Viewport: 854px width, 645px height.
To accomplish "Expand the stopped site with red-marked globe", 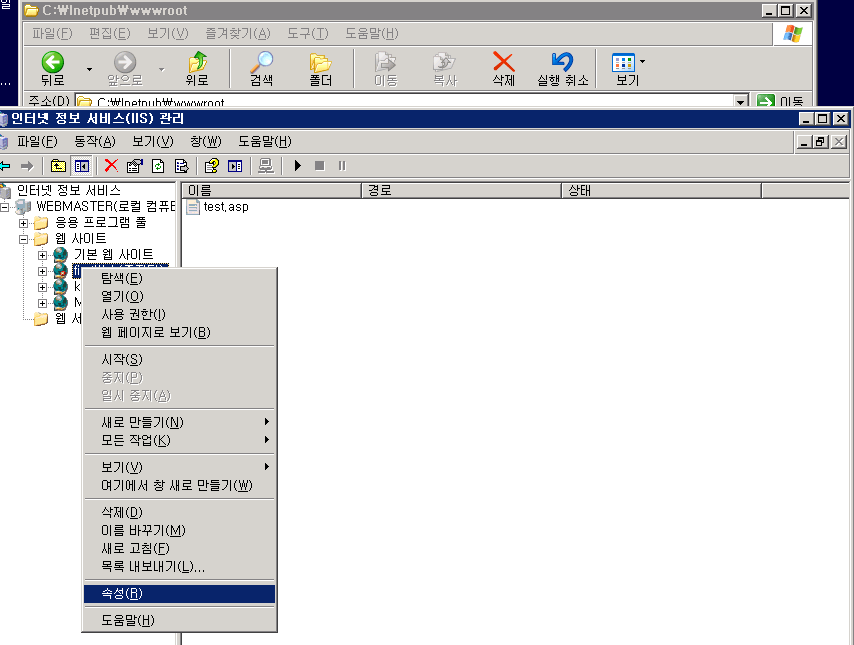I will point(42,271).
